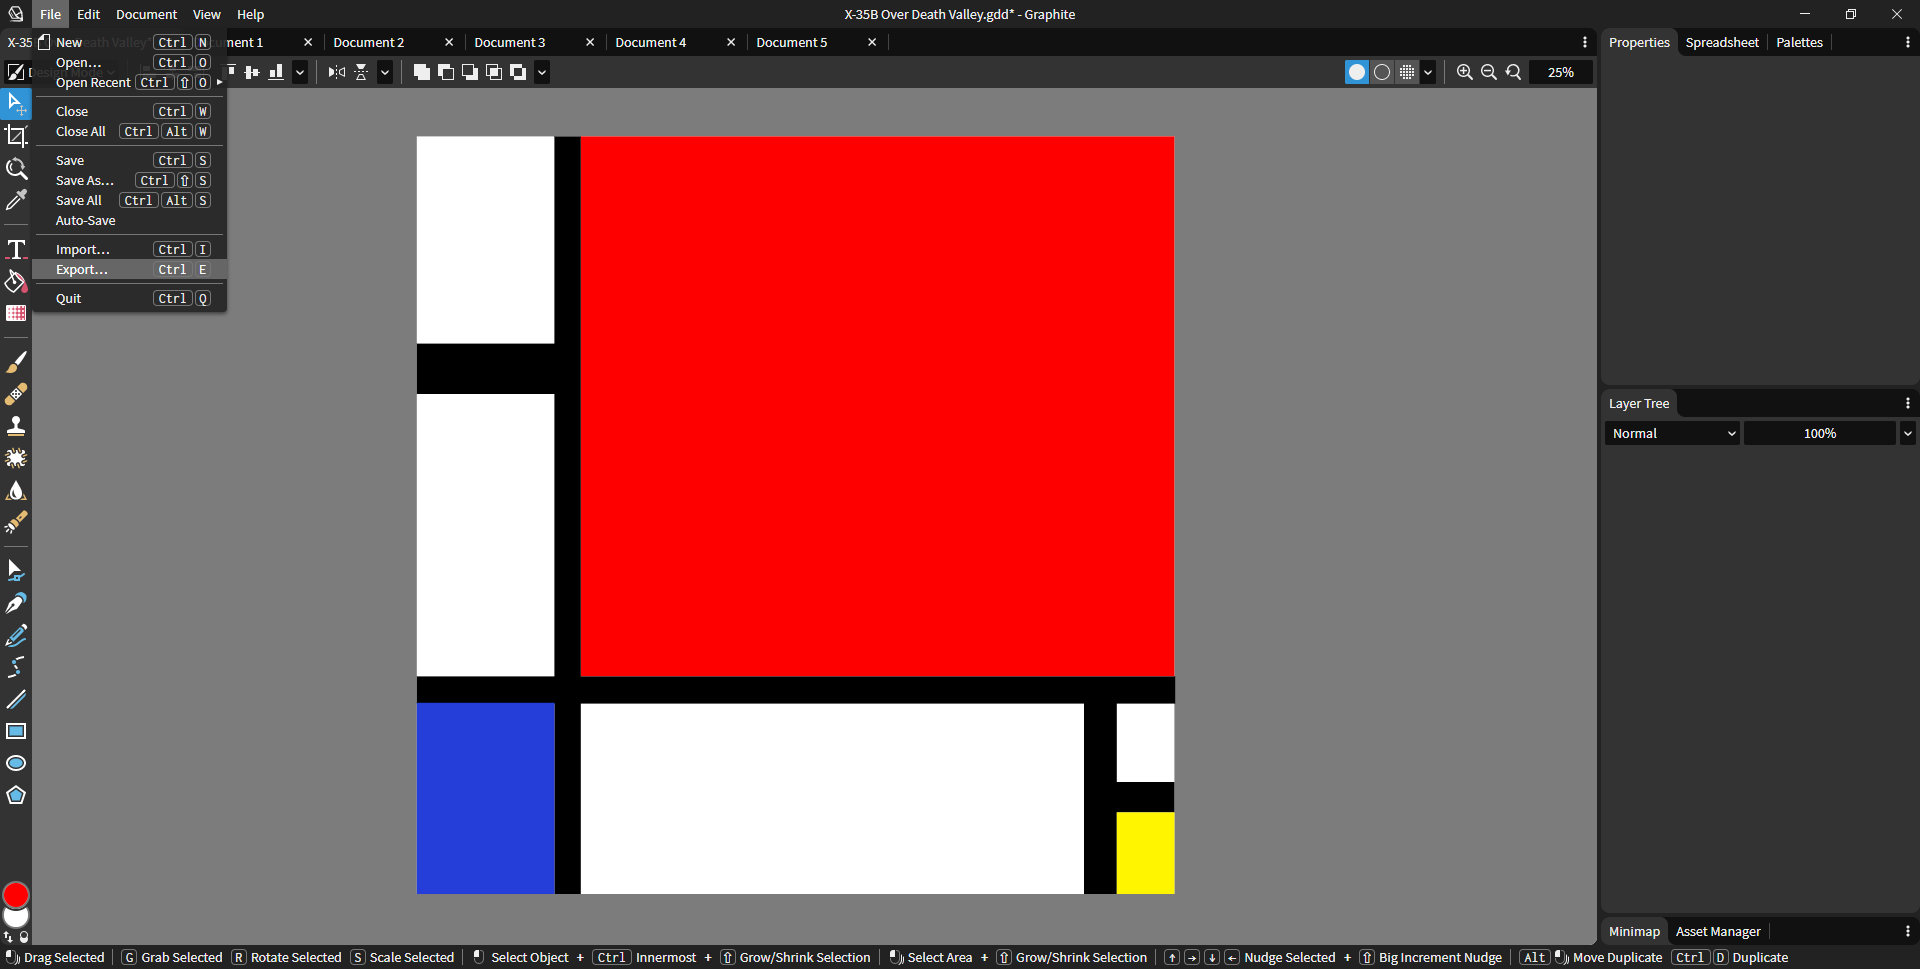Switch to the Asset Manager tab
This screenshot has height=969, width=1920.
click(1718, 931)
